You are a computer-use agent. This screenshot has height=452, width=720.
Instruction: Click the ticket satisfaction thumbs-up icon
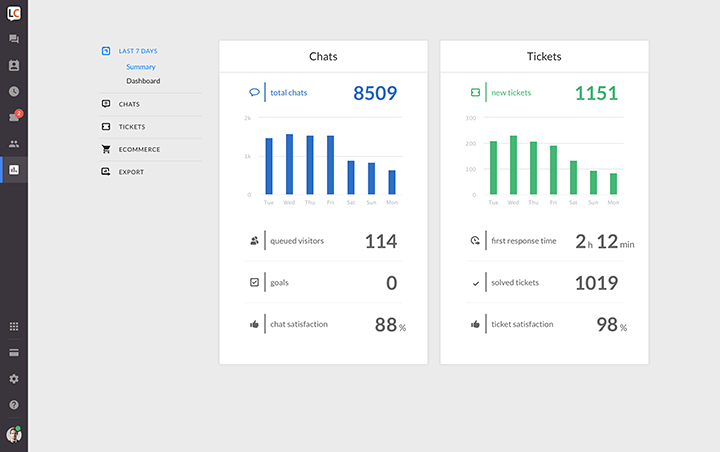pyautogui.click(x=475, y=324)
